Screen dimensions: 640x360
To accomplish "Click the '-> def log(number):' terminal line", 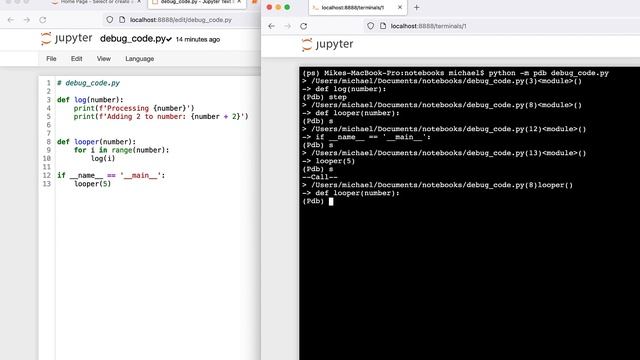I will click(344, 89).
